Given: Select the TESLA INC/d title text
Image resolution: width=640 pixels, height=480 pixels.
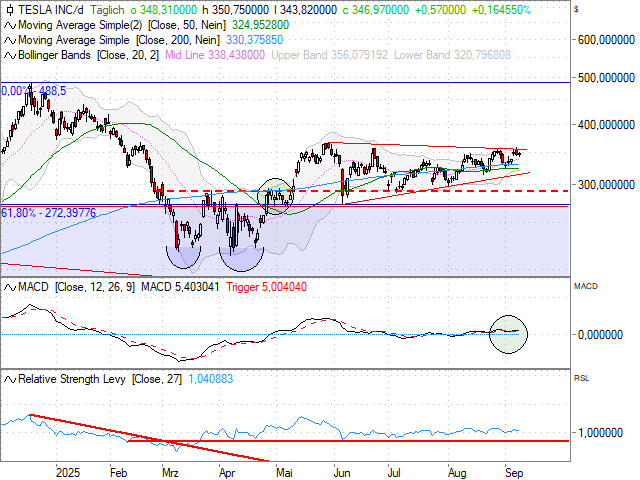Looking at the screenshot, I should click(51, 10).
